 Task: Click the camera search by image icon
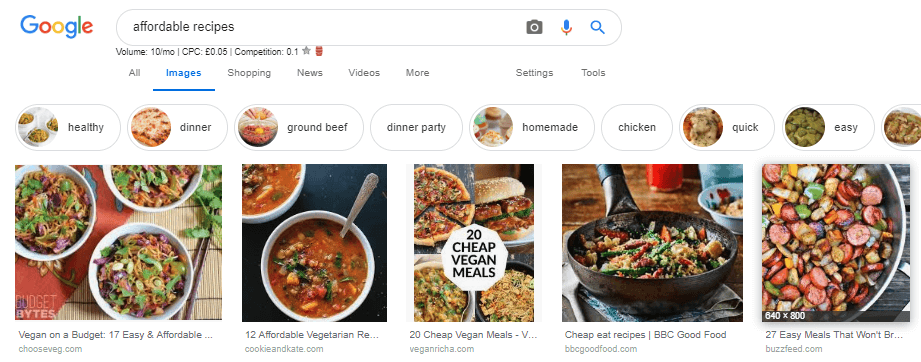[534, 27]
